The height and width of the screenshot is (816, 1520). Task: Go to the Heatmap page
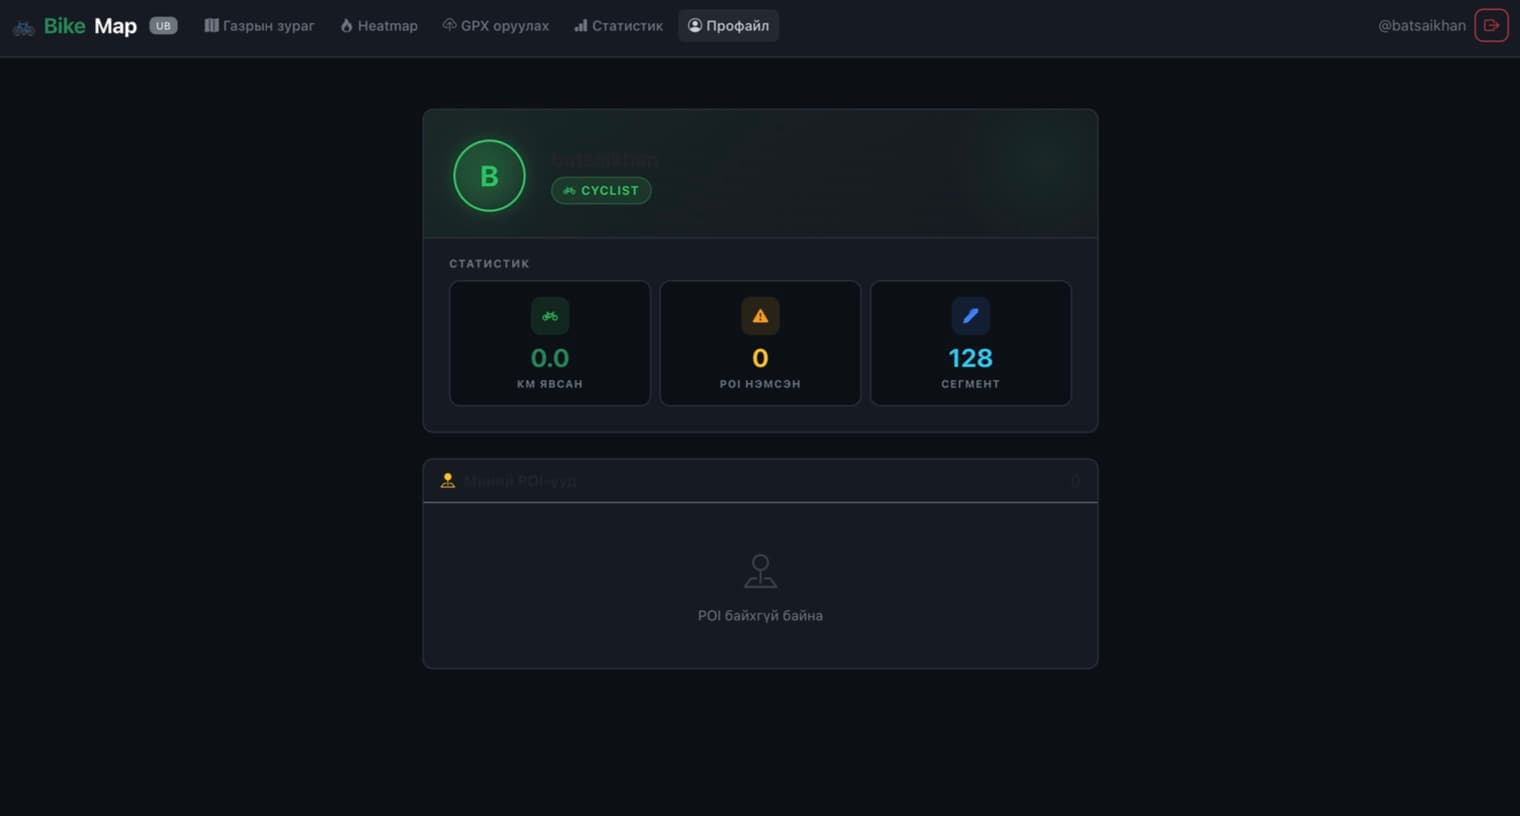[379, 26]
